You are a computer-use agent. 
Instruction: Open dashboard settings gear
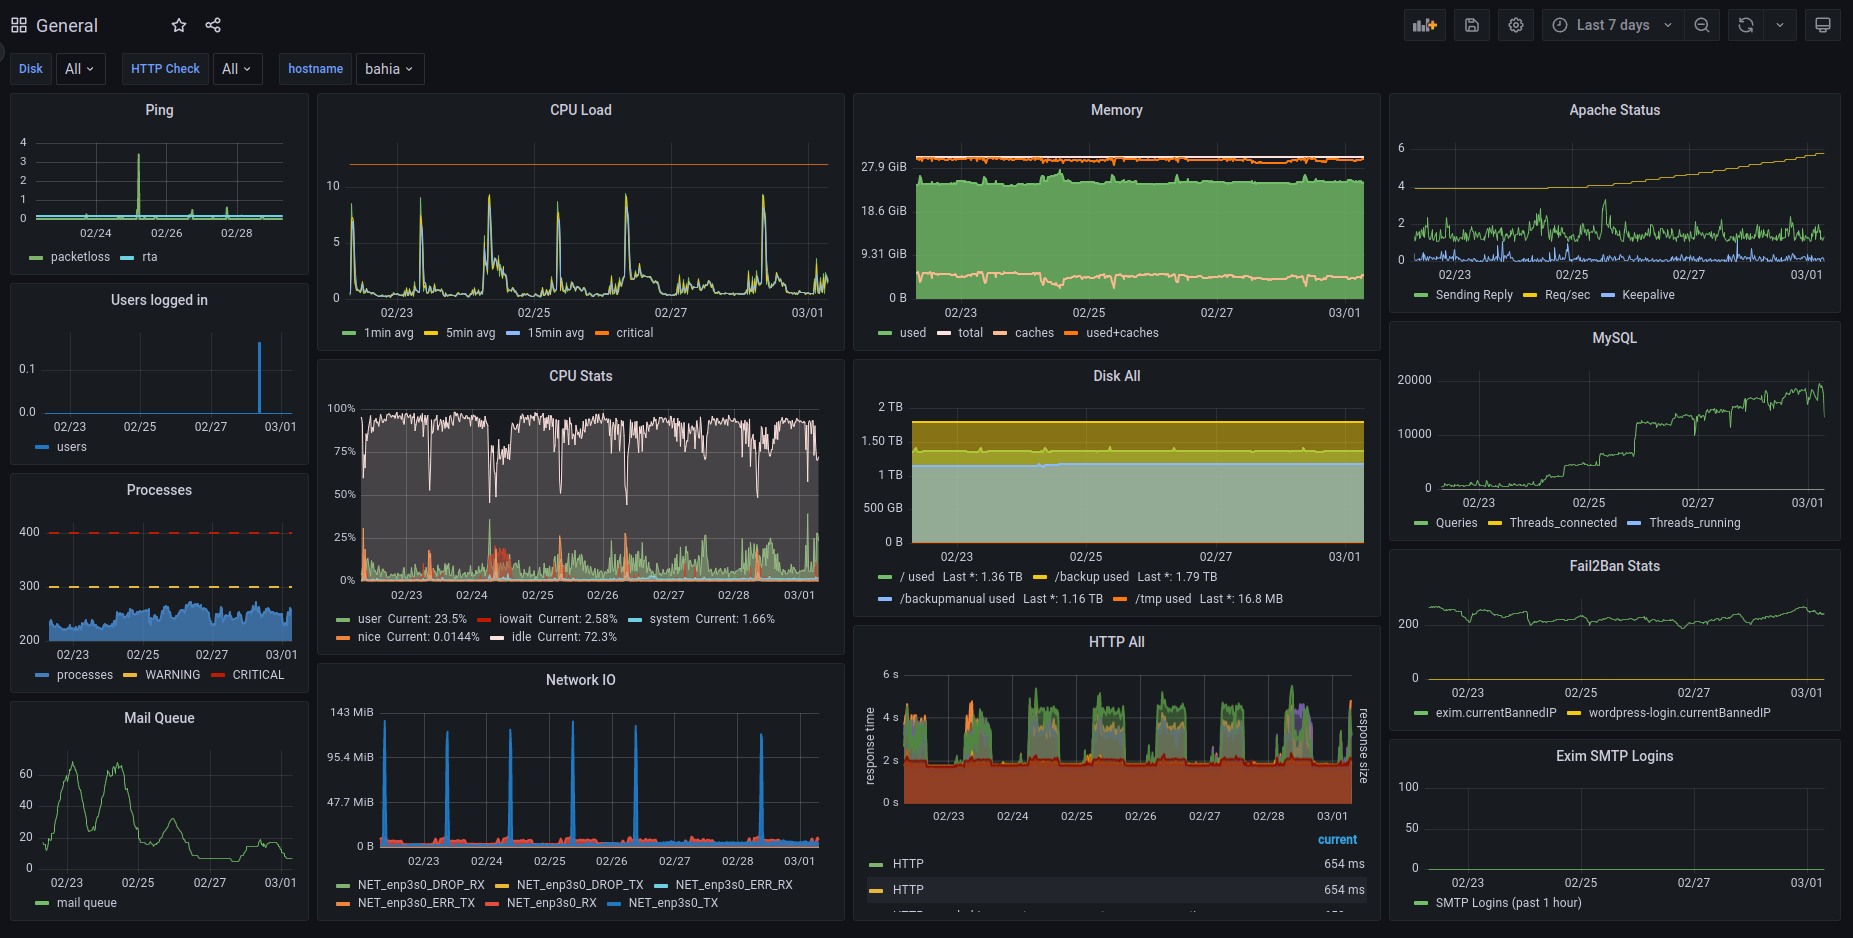1516,25
